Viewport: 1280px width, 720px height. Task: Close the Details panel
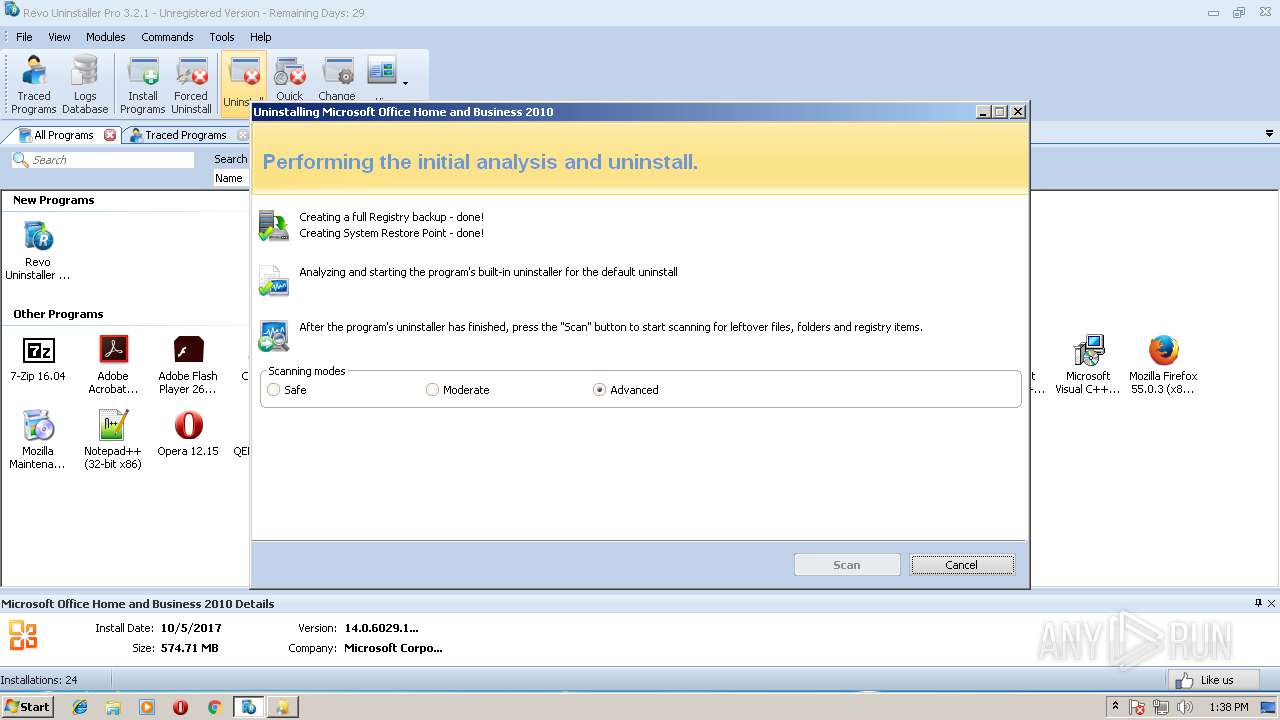1272,603
